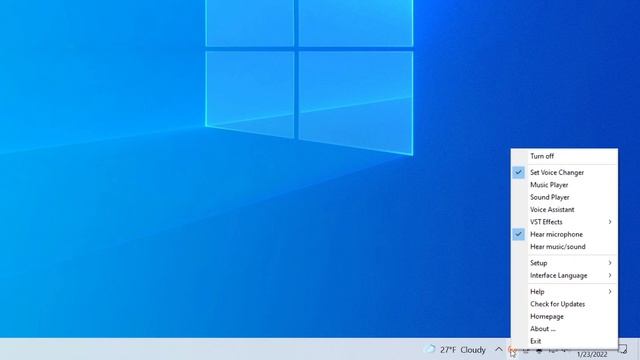Launch Voice Assistant from the menu
640x360 pixels.
[564, 209]
